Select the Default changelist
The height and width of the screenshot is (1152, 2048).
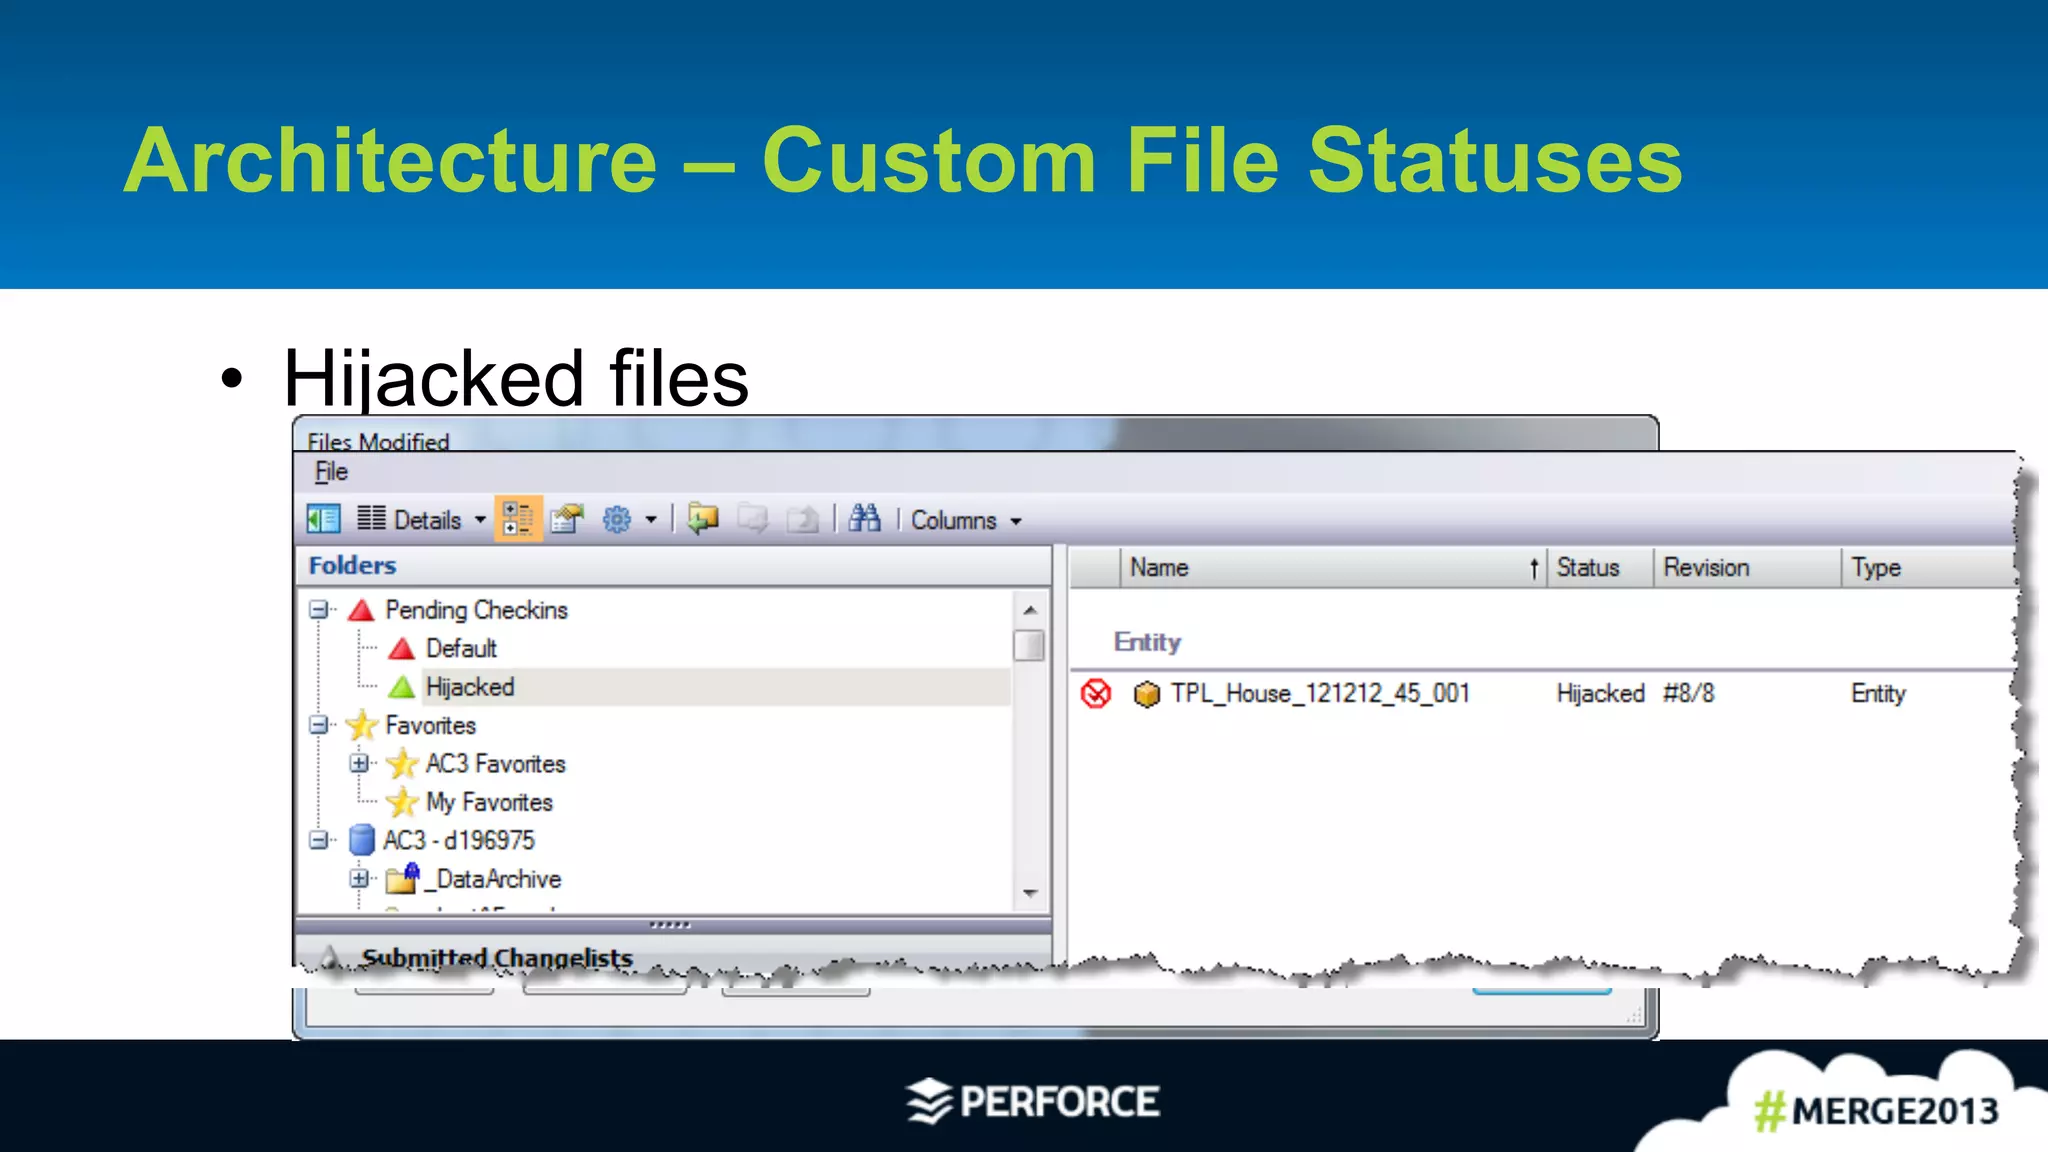click(461, 649)
